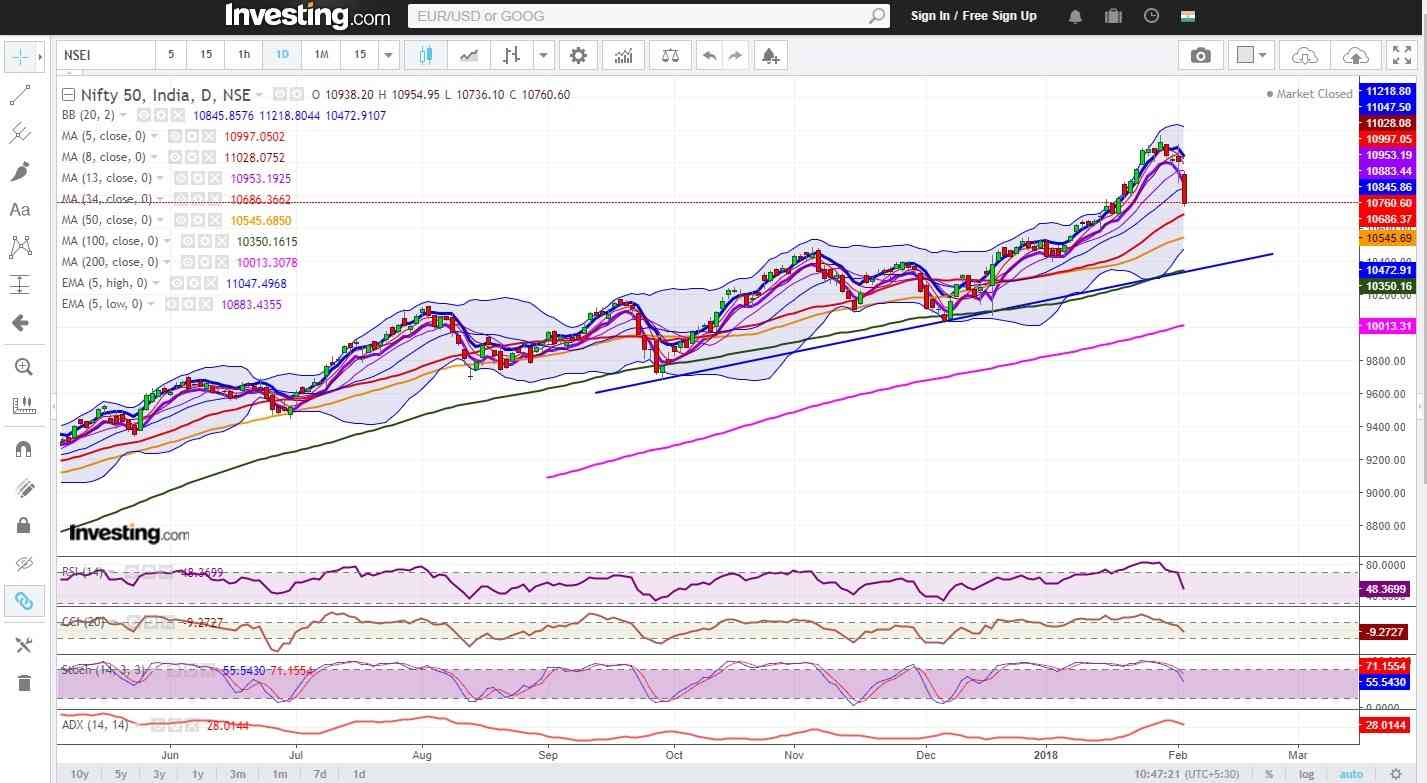Click the trash icon to remove drawings
The width and height of the screenshot is (1427, 783).
[22, 683]
